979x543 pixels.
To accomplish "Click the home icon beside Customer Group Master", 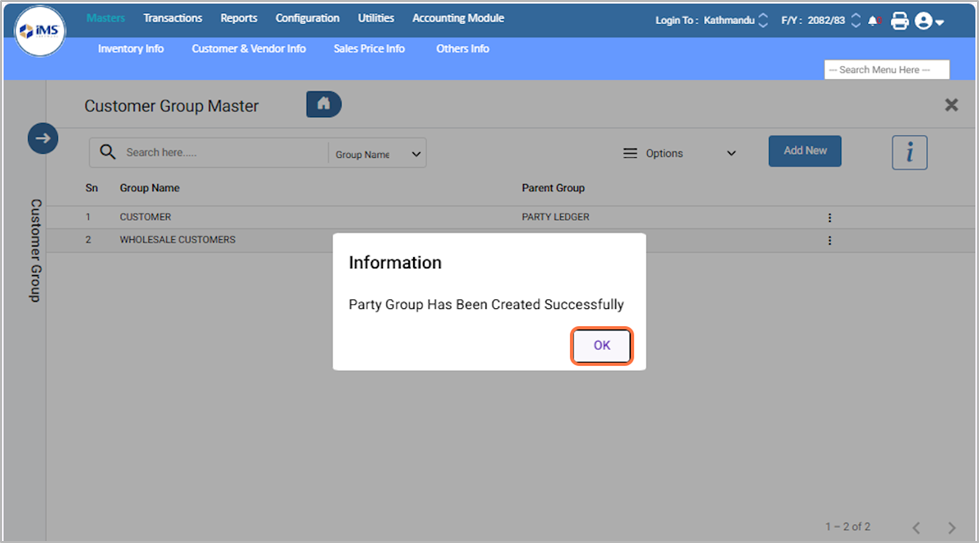I will 323,104.
